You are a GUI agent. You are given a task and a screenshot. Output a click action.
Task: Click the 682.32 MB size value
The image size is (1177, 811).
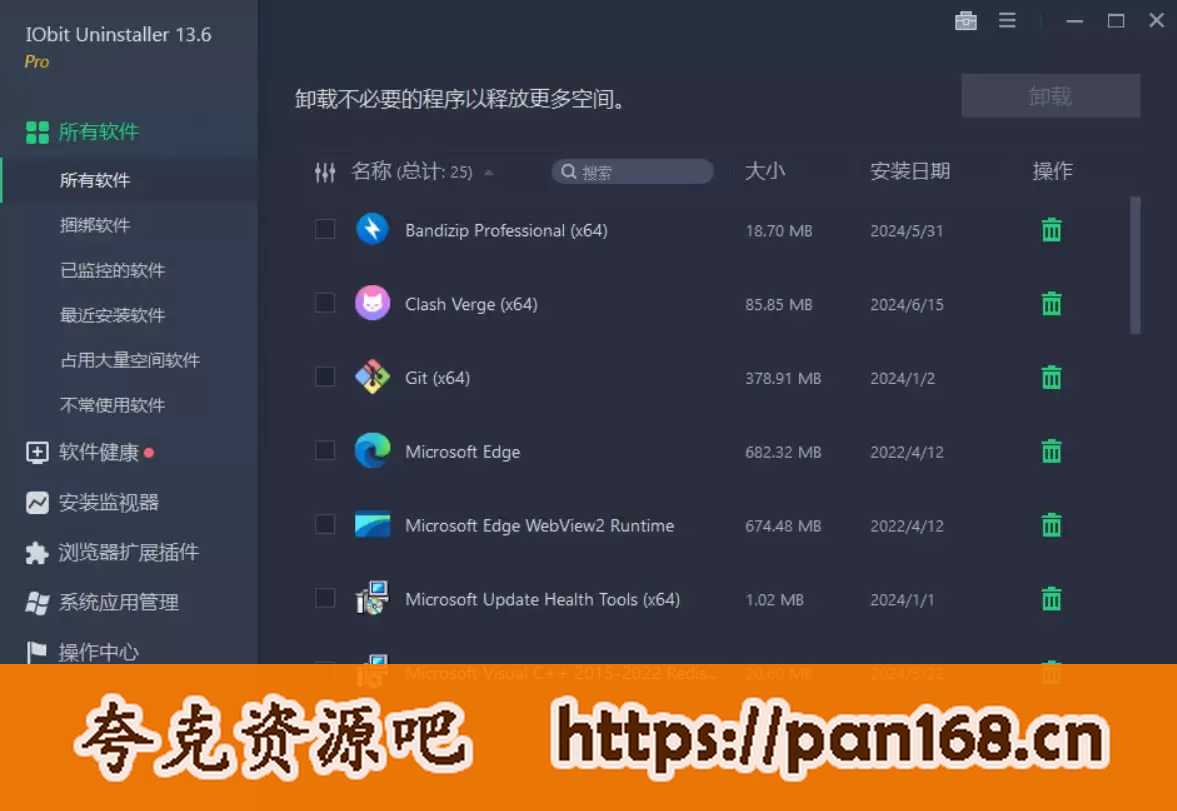pos(783,452)
